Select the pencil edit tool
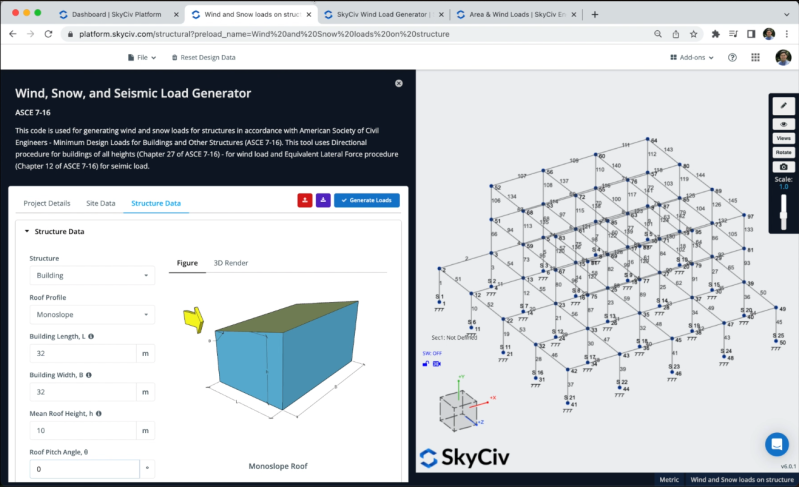This screenshot has height=487, width=799. pyautogui.click(x=783, y=105)
